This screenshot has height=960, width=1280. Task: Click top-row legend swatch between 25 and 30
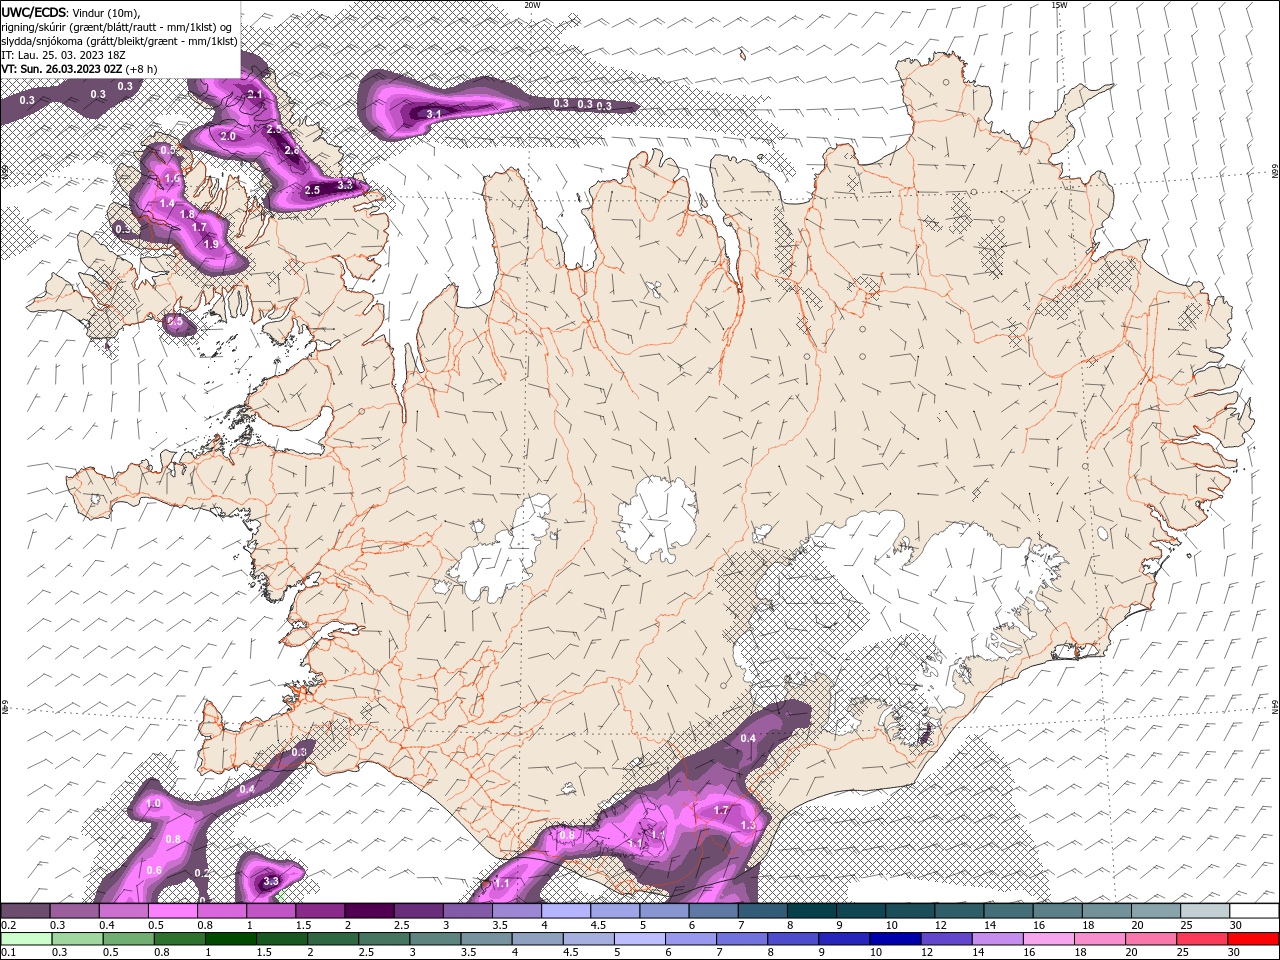(x=1205, y=910)
